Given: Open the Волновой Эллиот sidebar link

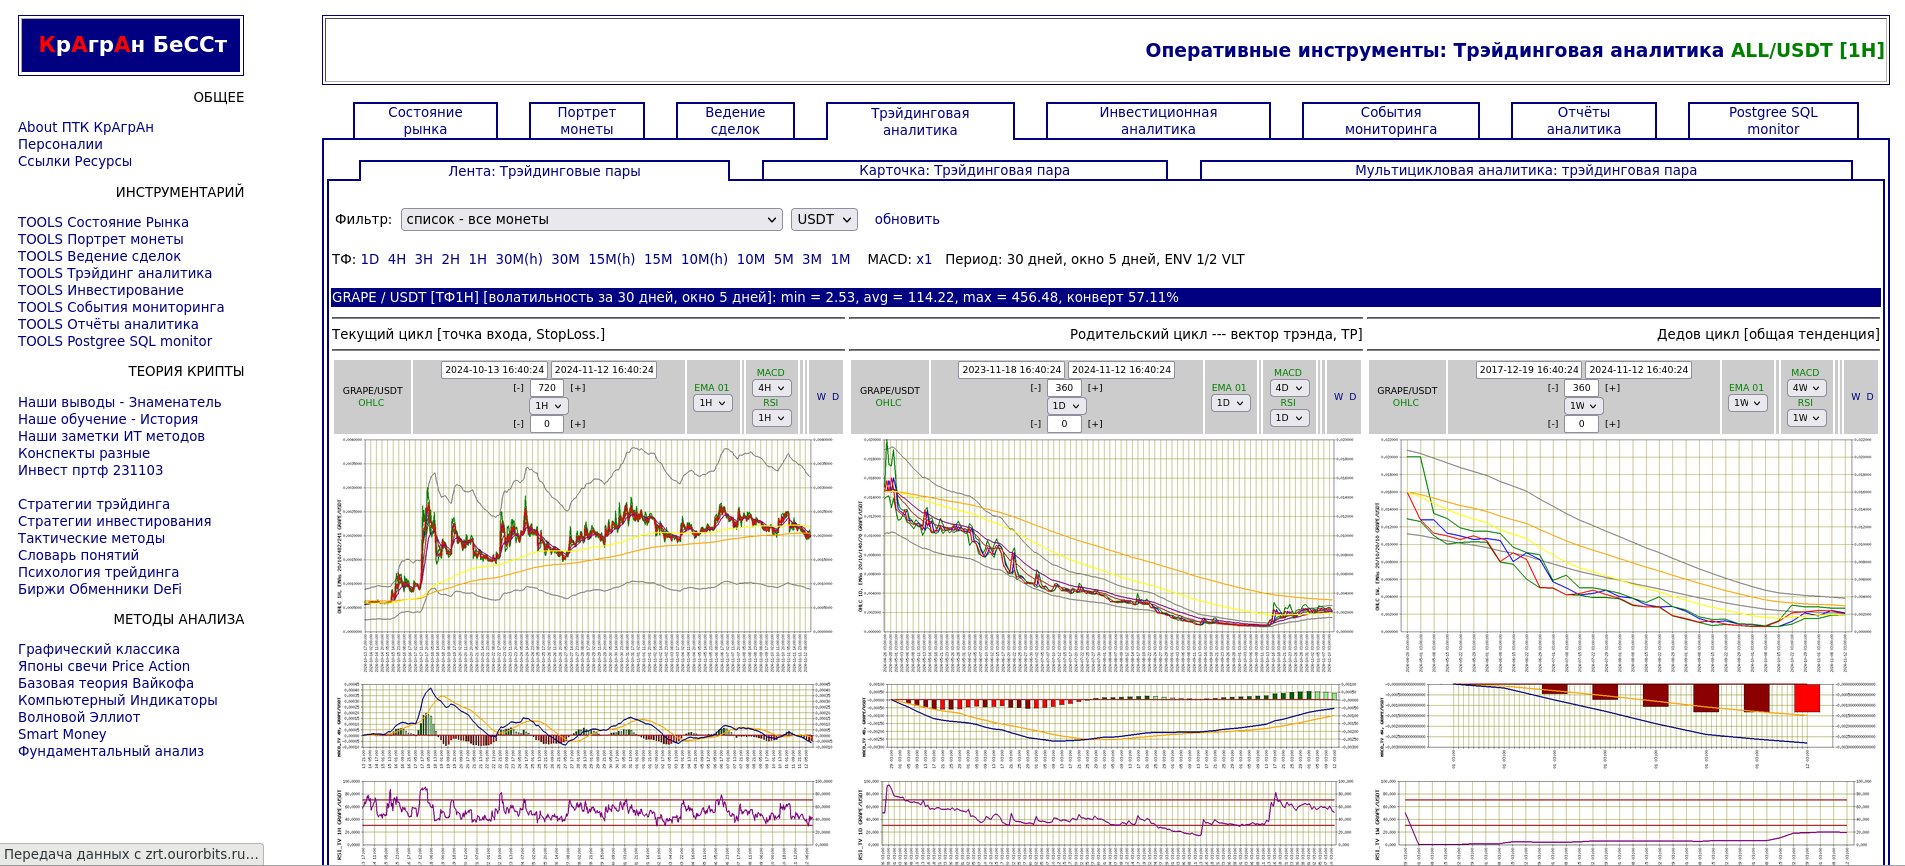Looking at the screenshot, I should 79,717.
